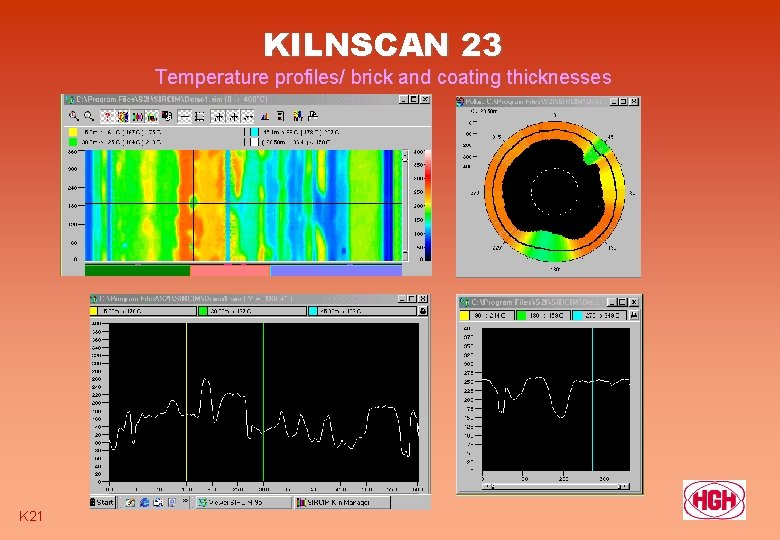
Task: Click the second magnifier (zoom out) icon
Action: point(89,116)
